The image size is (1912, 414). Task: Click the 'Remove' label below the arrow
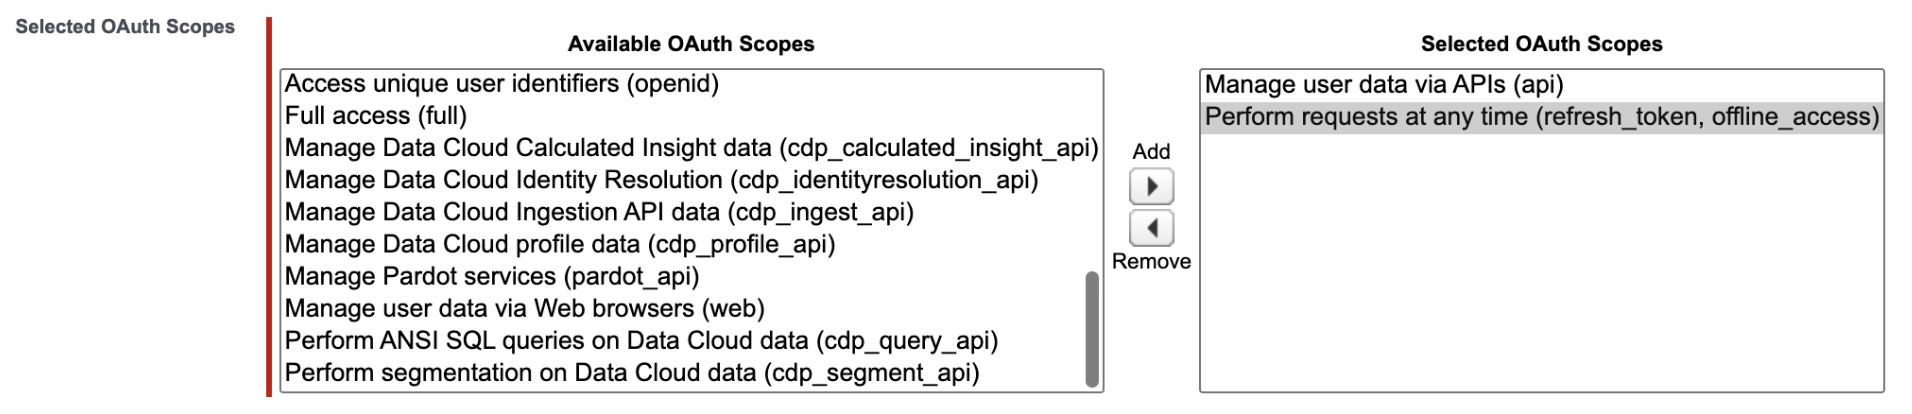[1151, 262]
